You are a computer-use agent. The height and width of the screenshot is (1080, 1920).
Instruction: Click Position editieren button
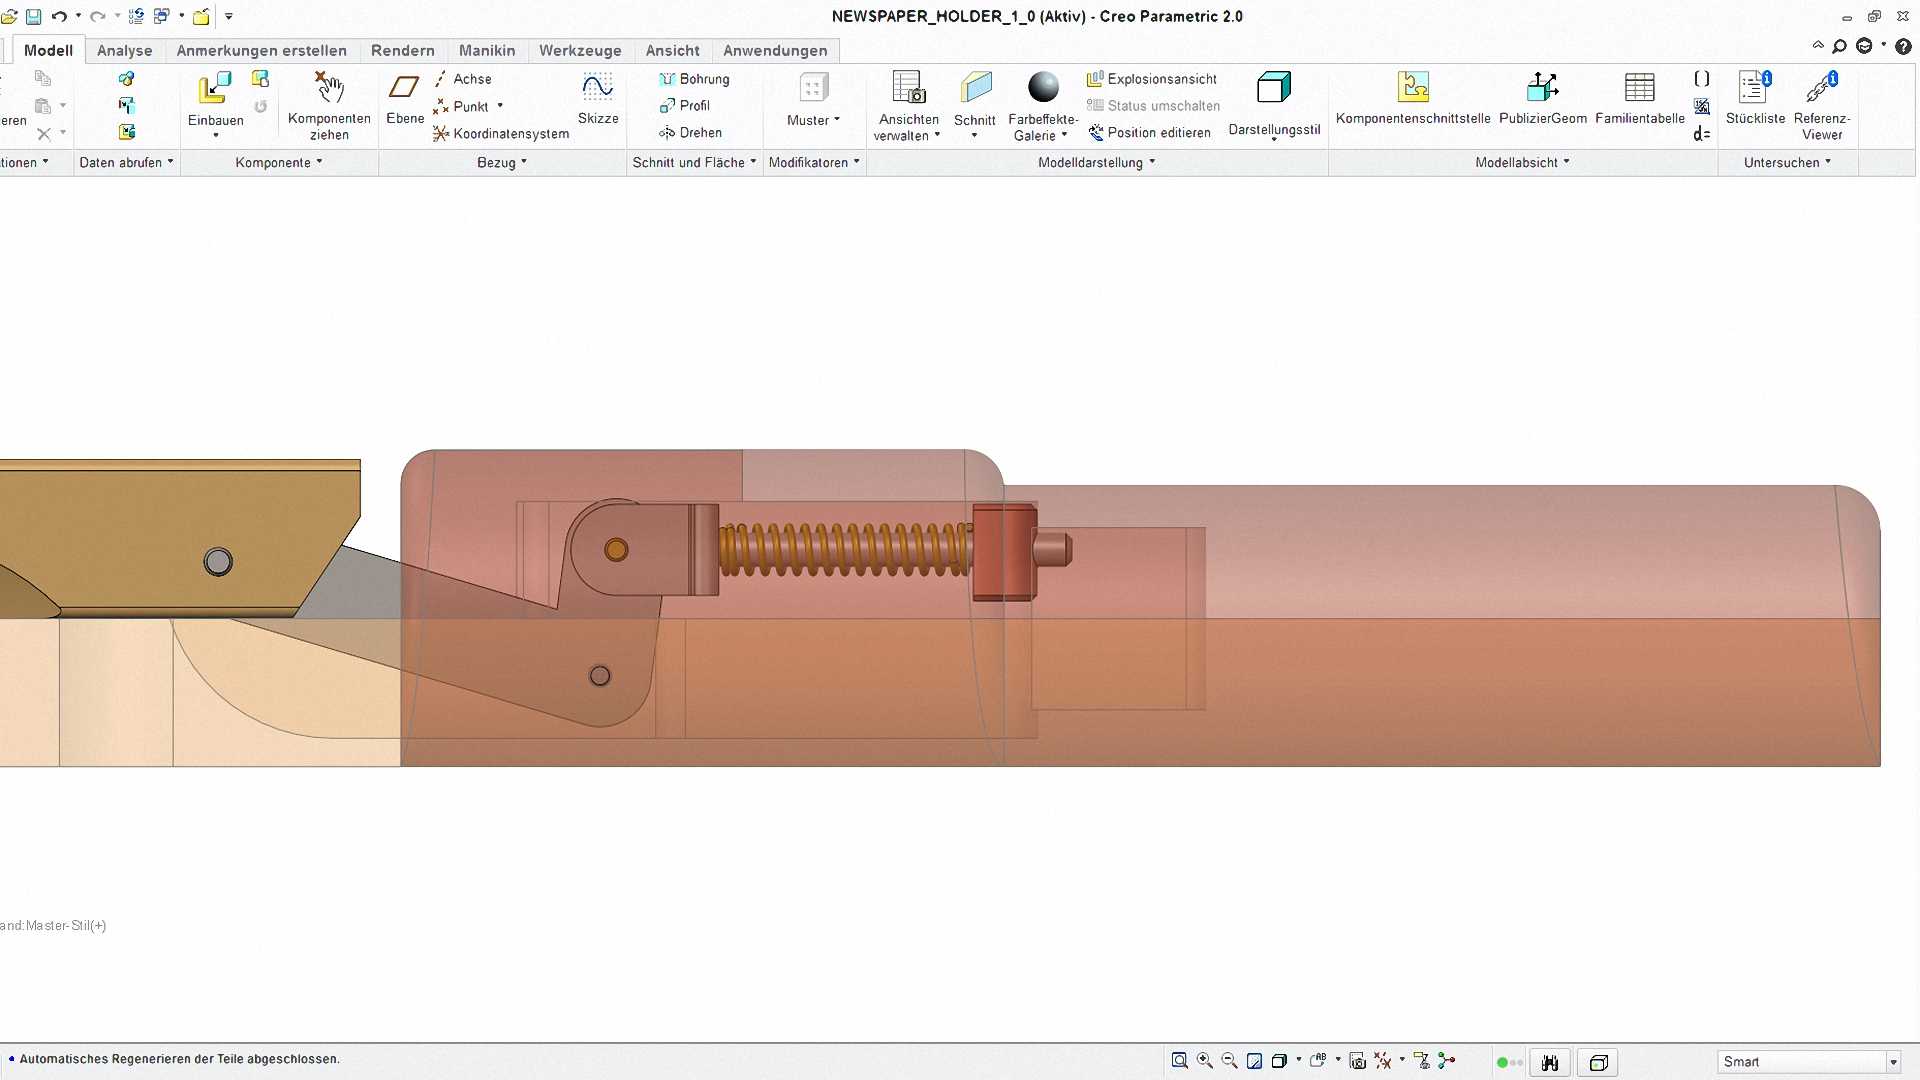1149,133
